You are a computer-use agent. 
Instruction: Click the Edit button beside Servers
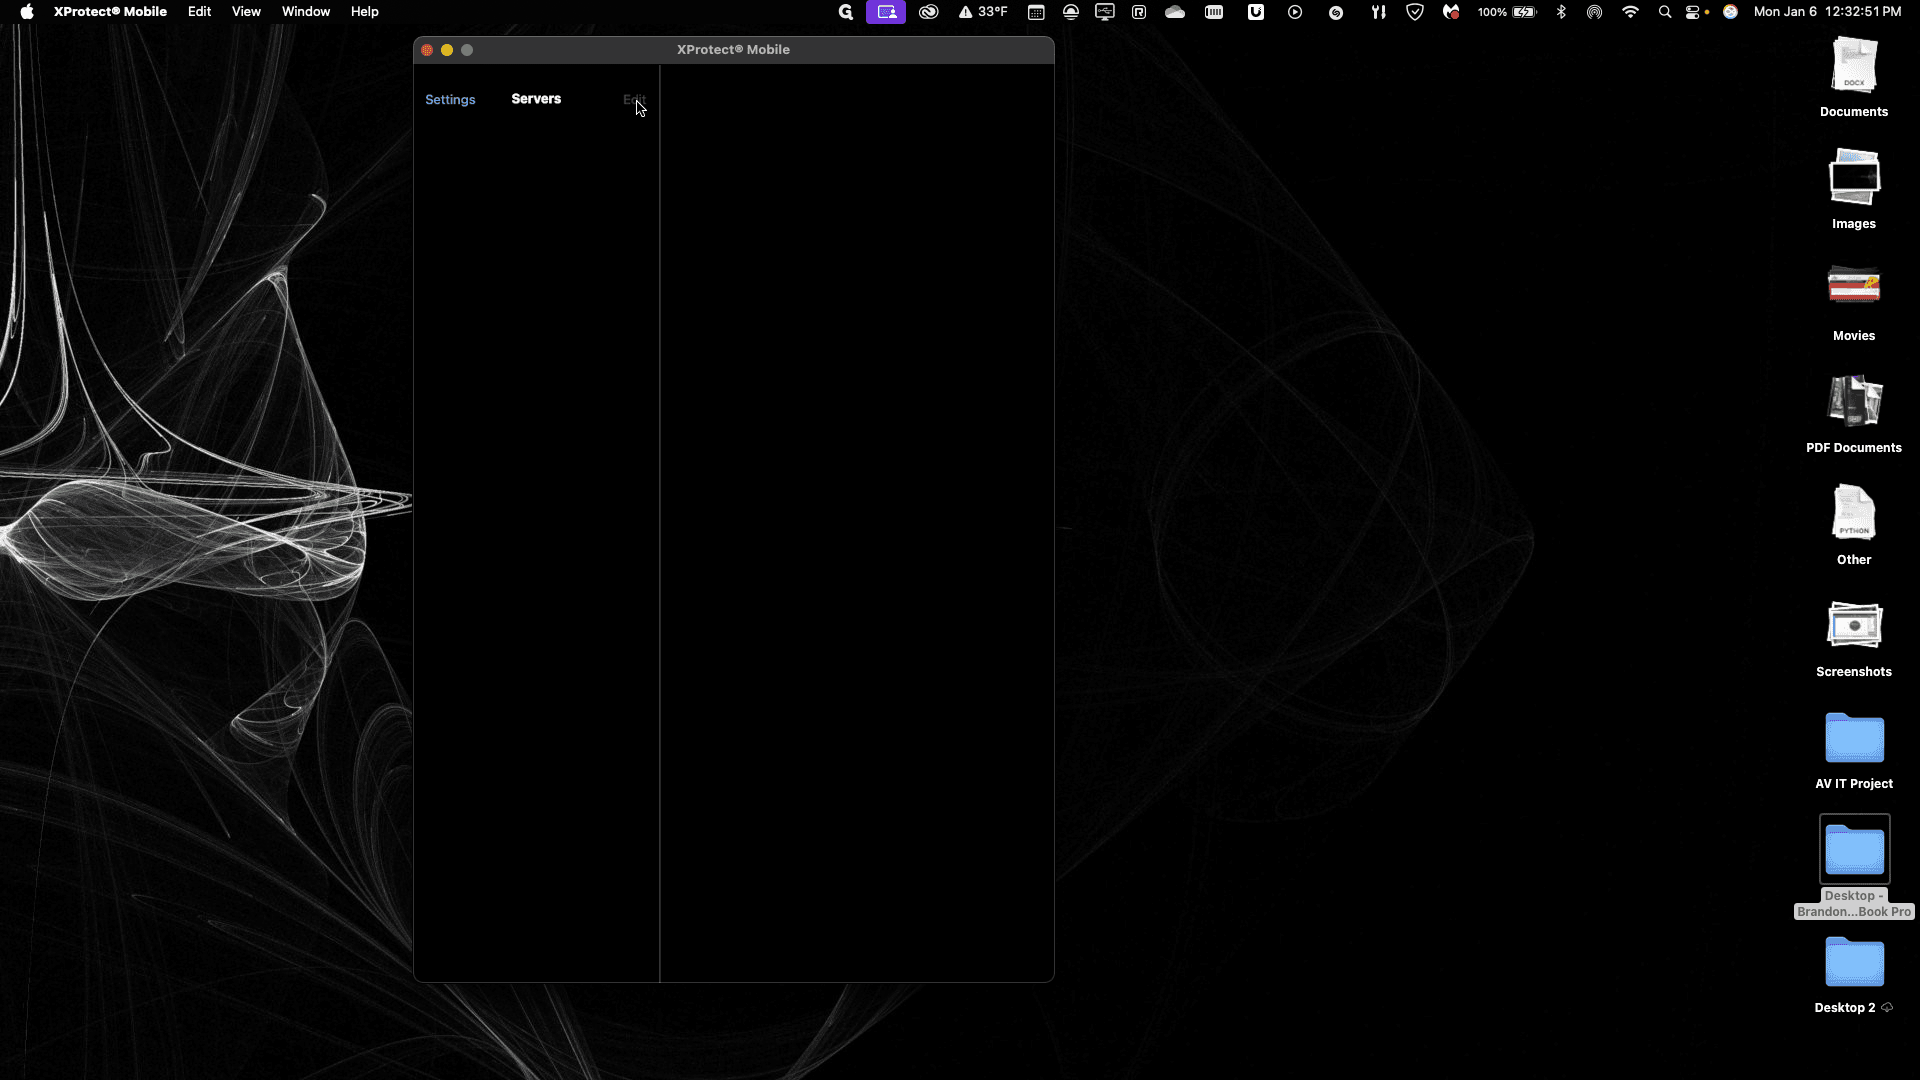click(x=634, y=99)
